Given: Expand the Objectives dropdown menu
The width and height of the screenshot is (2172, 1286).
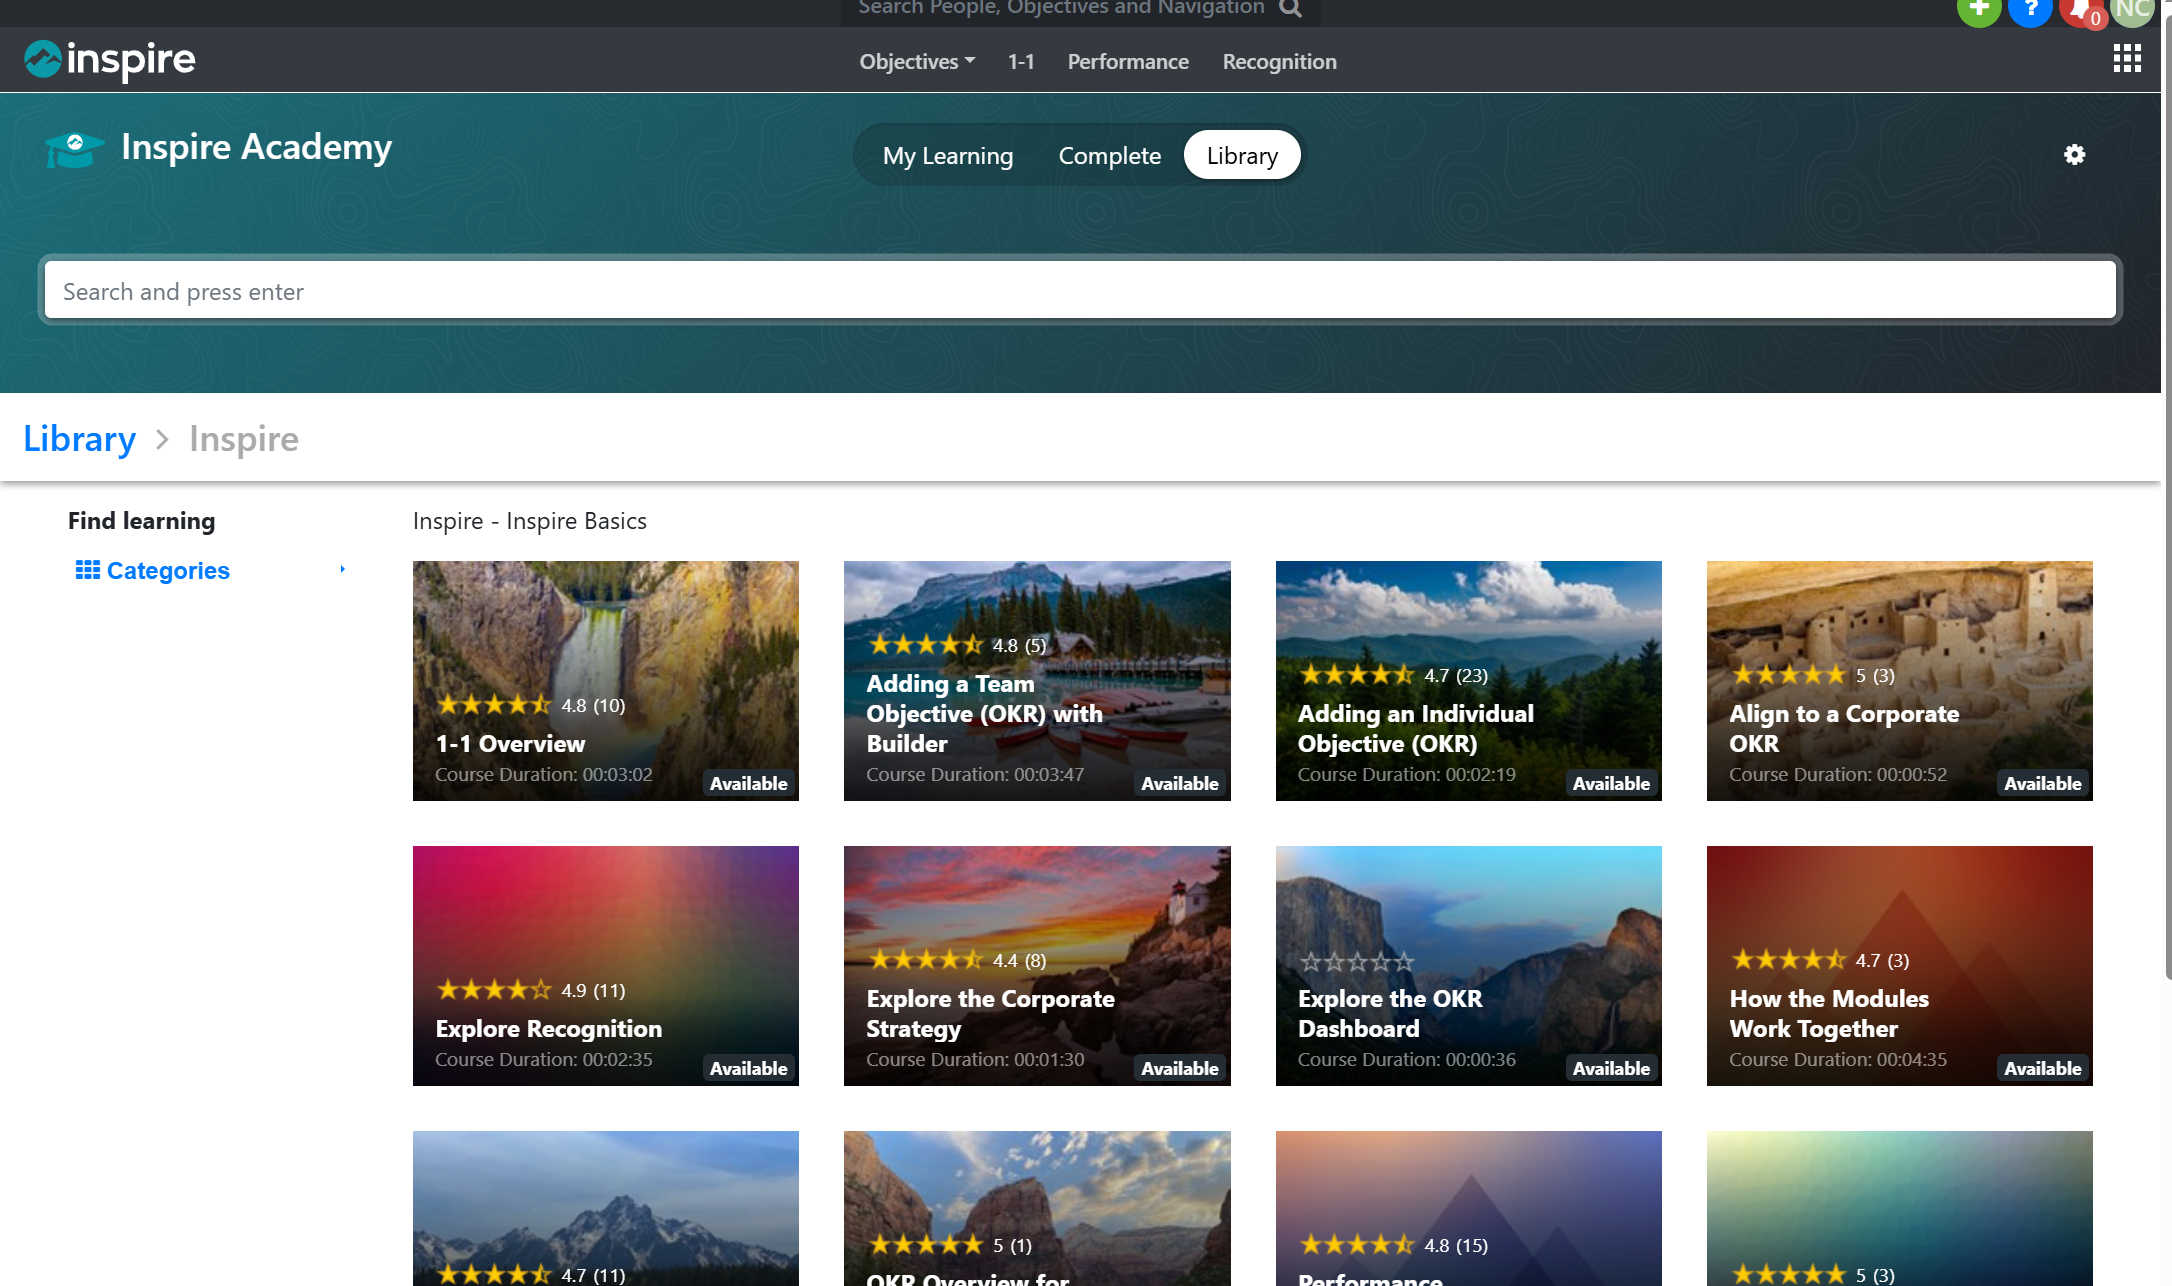Looking at the screenshot, I should point(917,62).
